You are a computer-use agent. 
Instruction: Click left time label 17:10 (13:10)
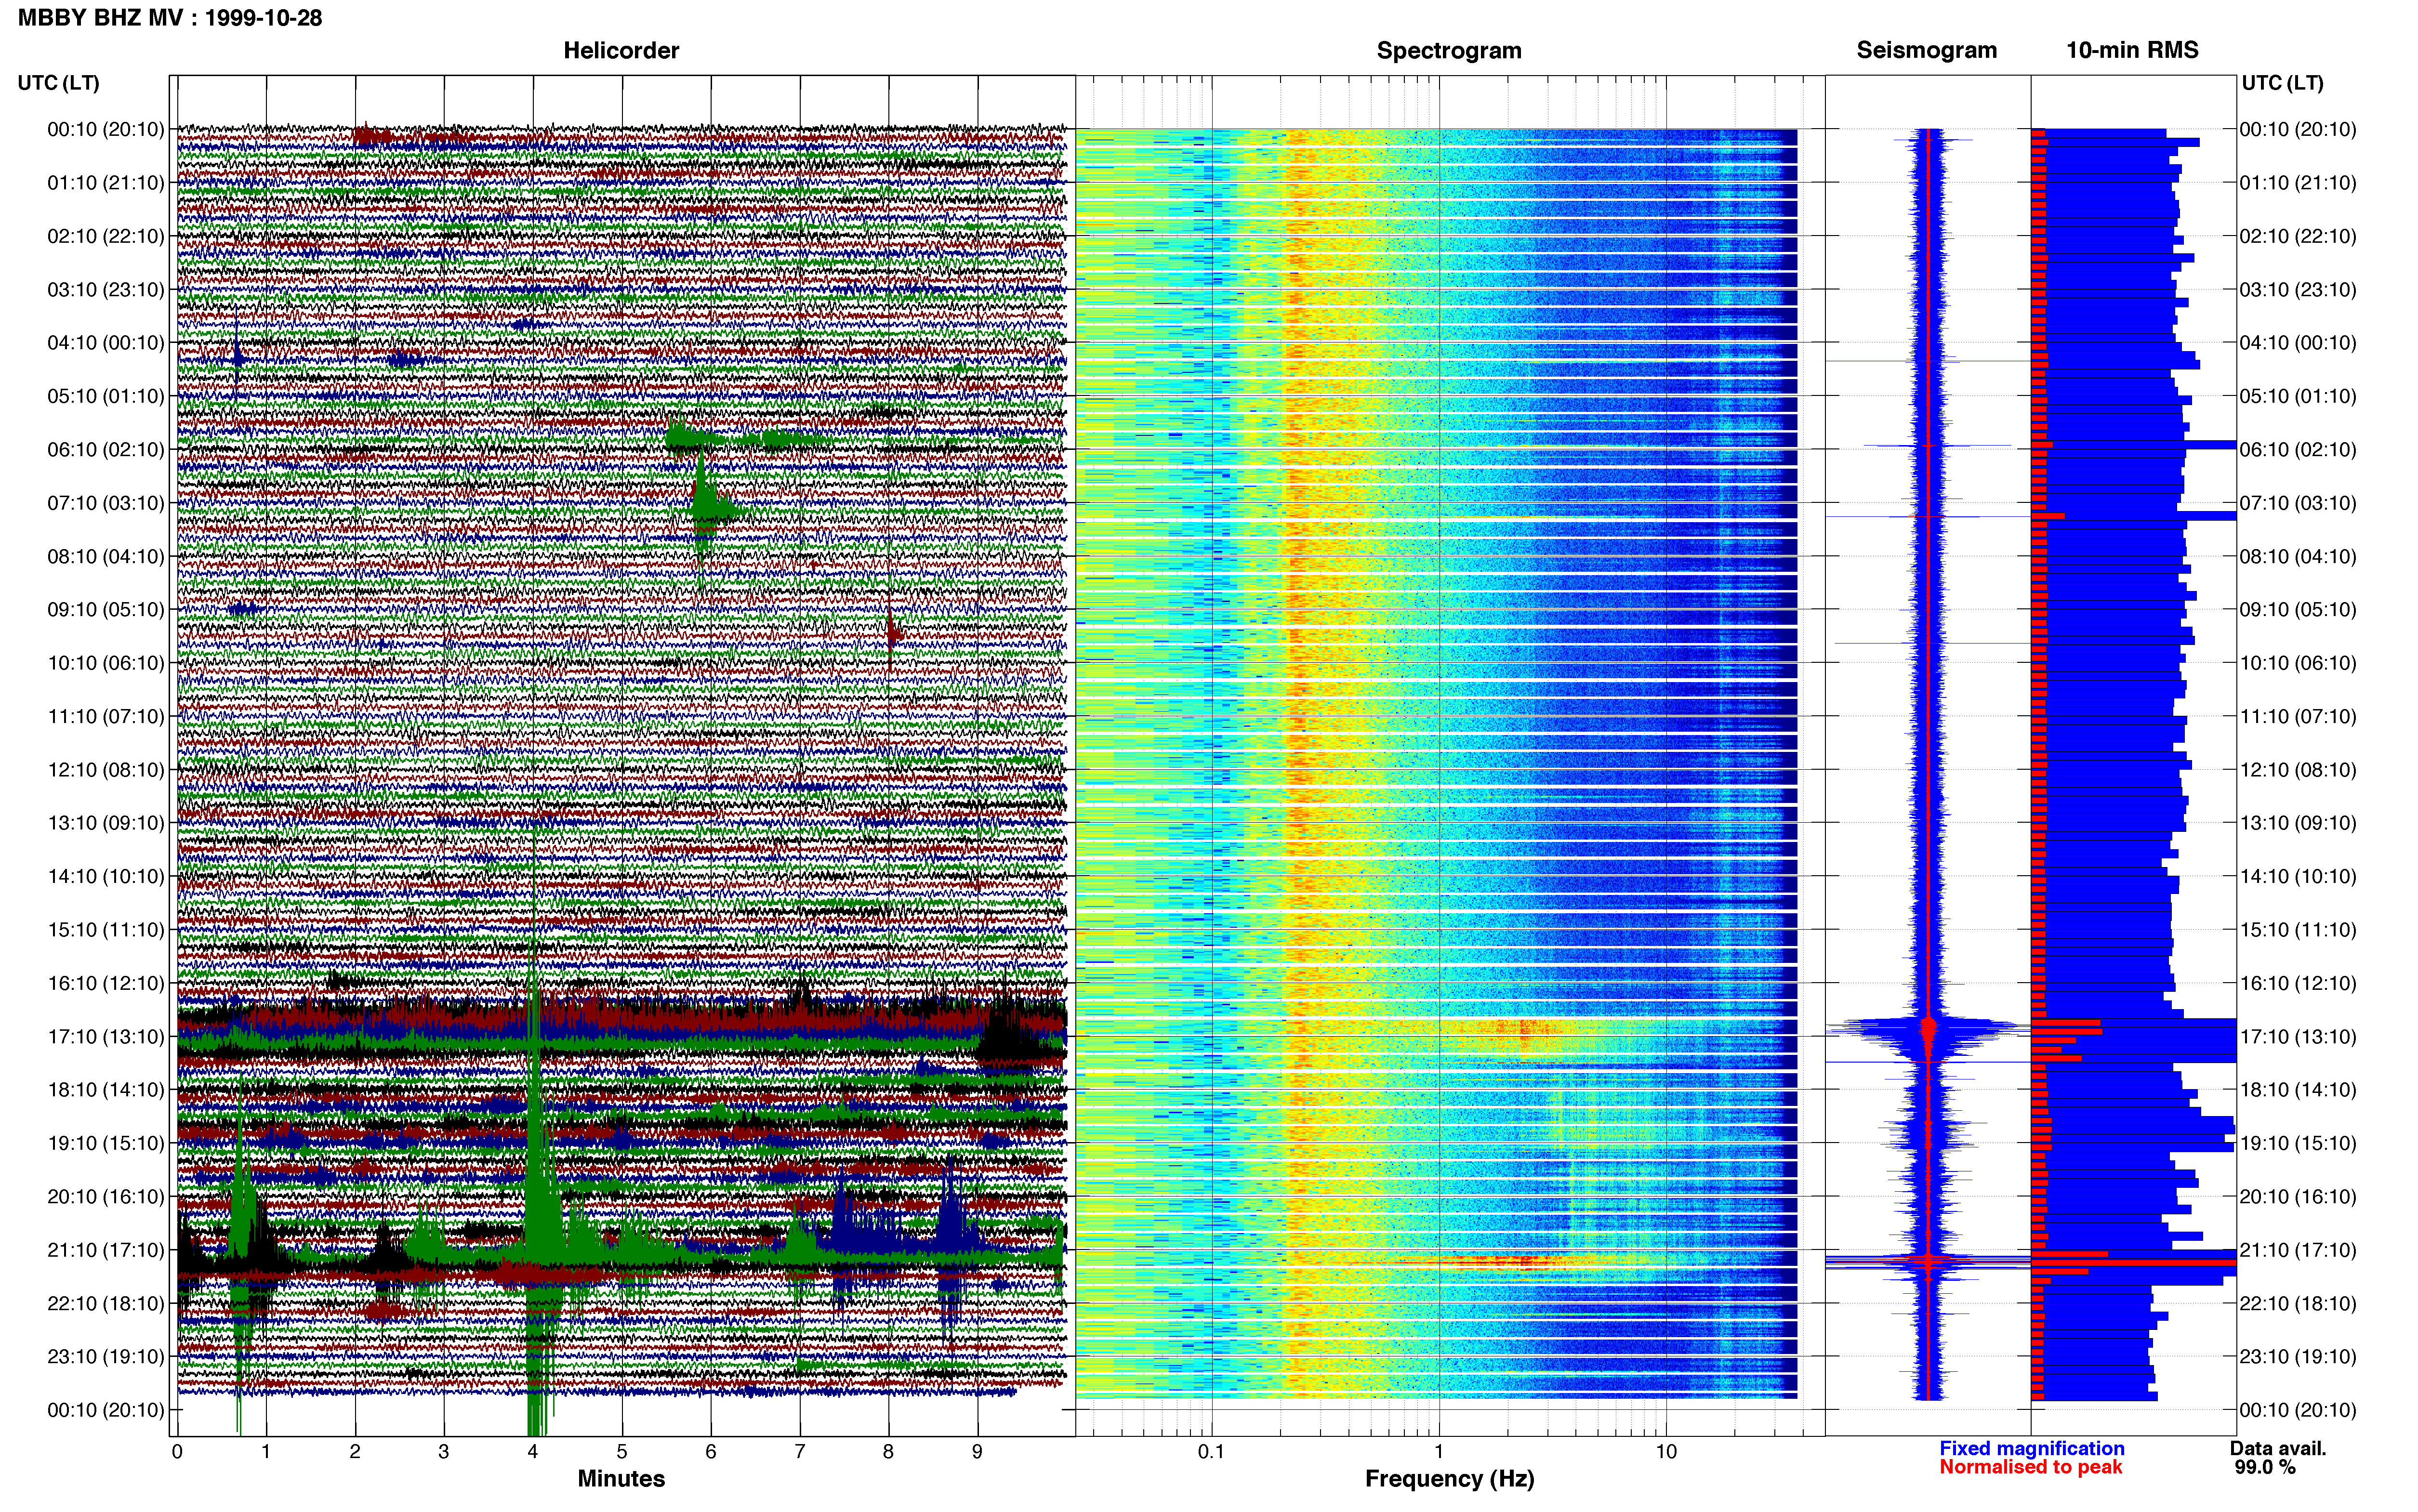tap(106, 1037)
